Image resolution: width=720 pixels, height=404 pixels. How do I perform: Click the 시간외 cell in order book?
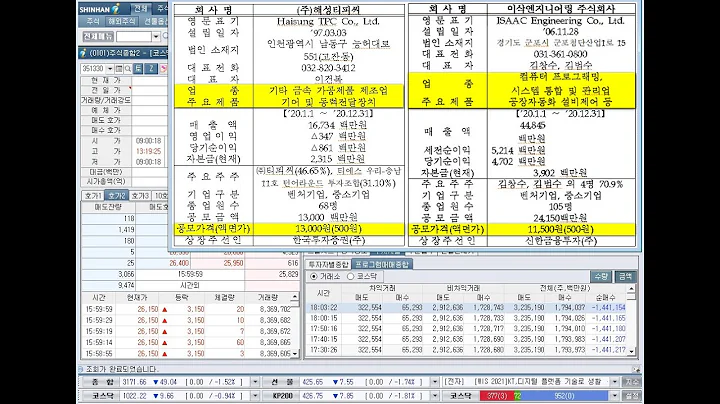point(190,286)
